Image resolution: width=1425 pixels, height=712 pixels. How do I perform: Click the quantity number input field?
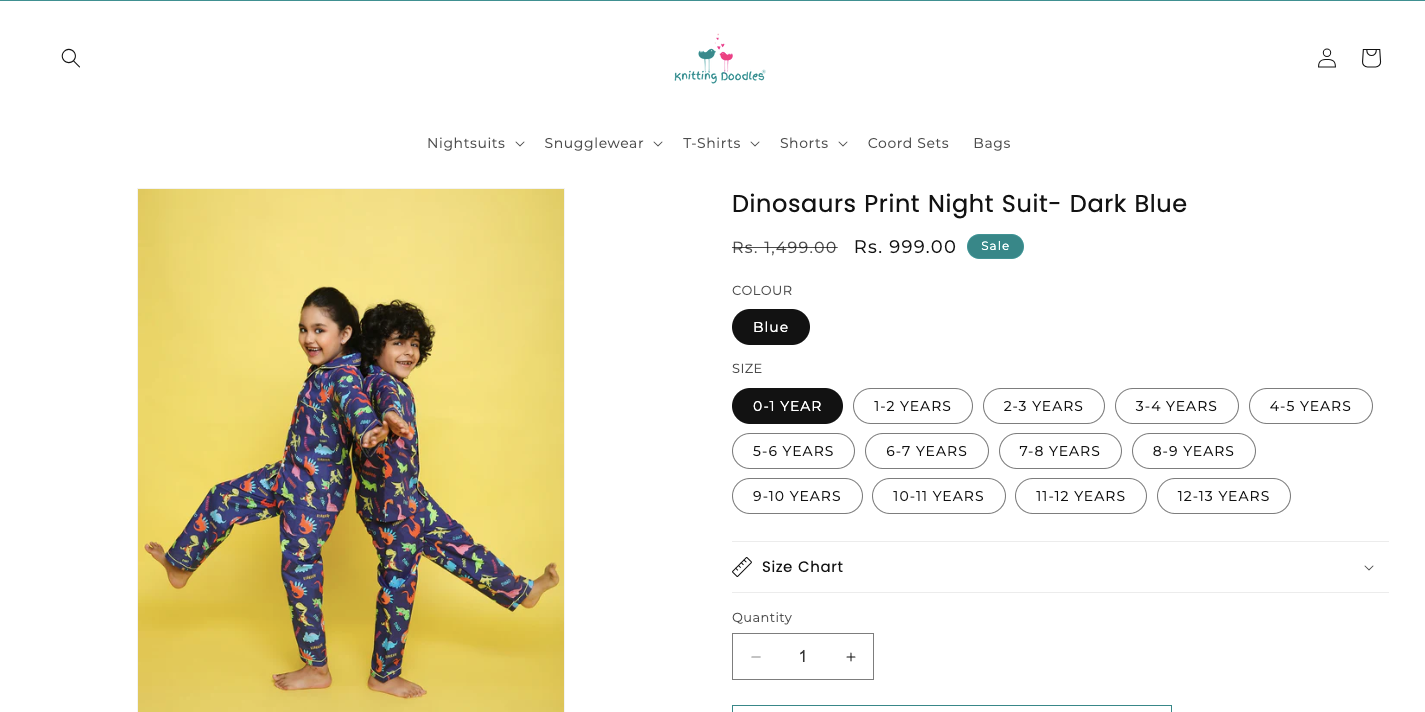click(803, 657)
